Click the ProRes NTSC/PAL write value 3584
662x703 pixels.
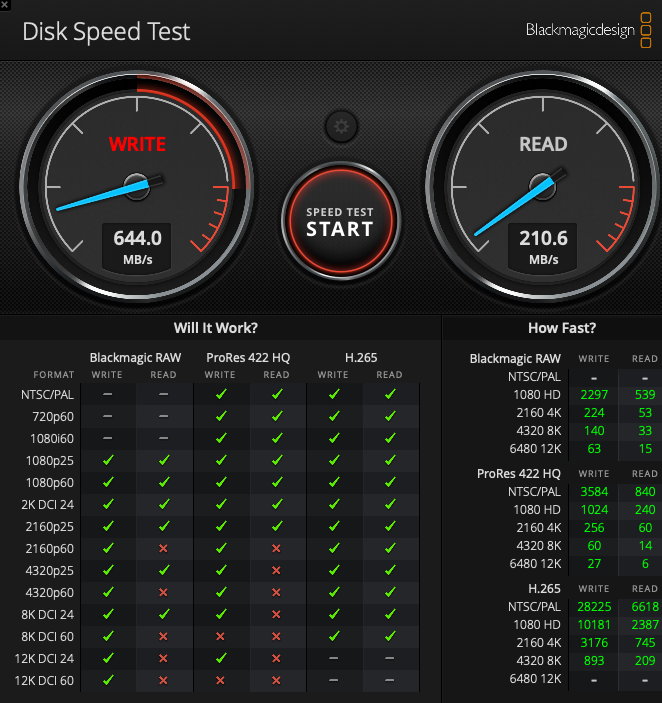pos(594,491)
